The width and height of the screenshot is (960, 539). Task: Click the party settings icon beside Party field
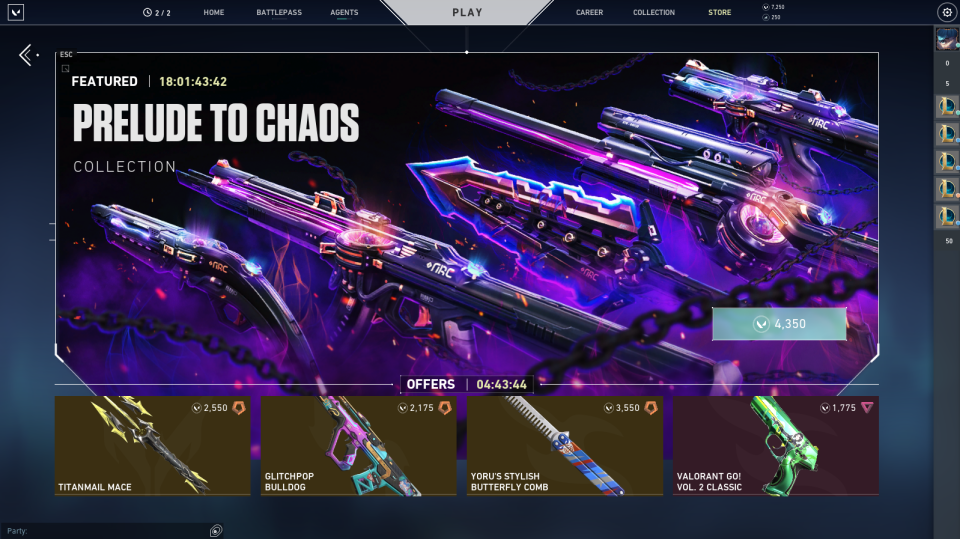[216, 530]
